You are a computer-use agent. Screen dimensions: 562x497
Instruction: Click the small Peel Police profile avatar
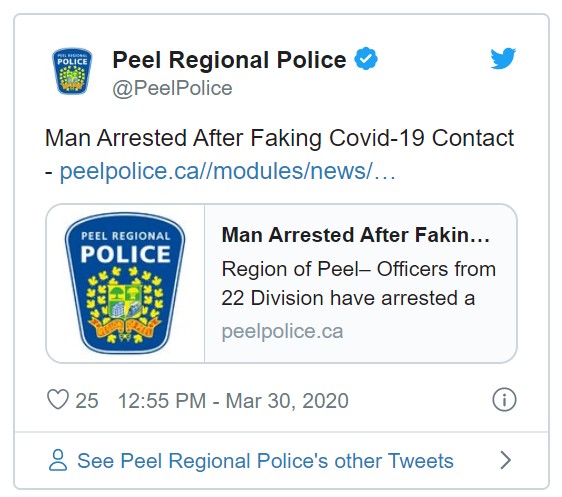(x=72, y=71)
